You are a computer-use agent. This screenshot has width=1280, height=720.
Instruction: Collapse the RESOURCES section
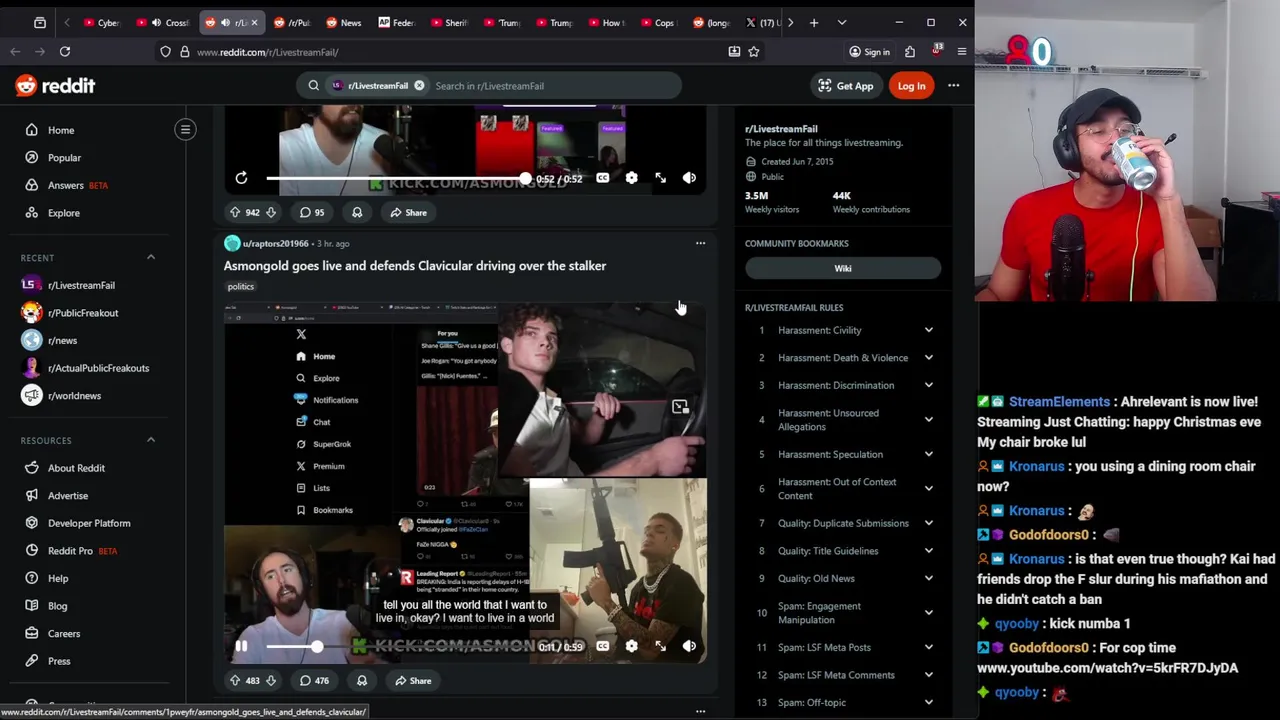coord(151,440)
